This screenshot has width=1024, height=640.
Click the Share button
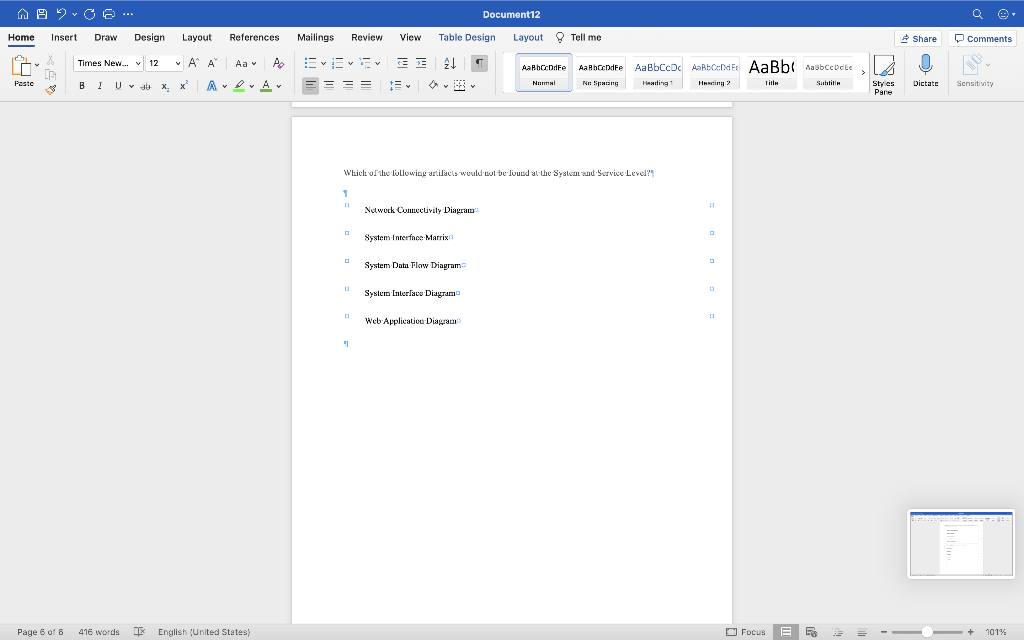point(918,38)
